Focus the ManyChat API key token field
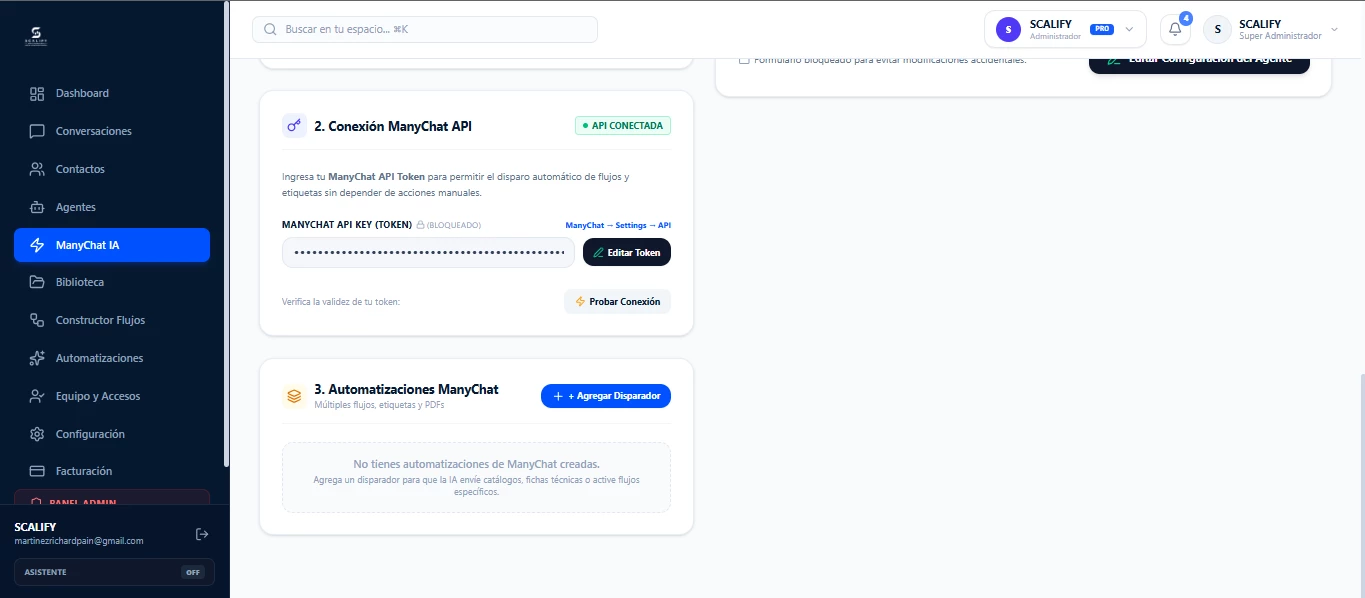1365x598 pixels. pyautogui.click(x=428, y=253)
